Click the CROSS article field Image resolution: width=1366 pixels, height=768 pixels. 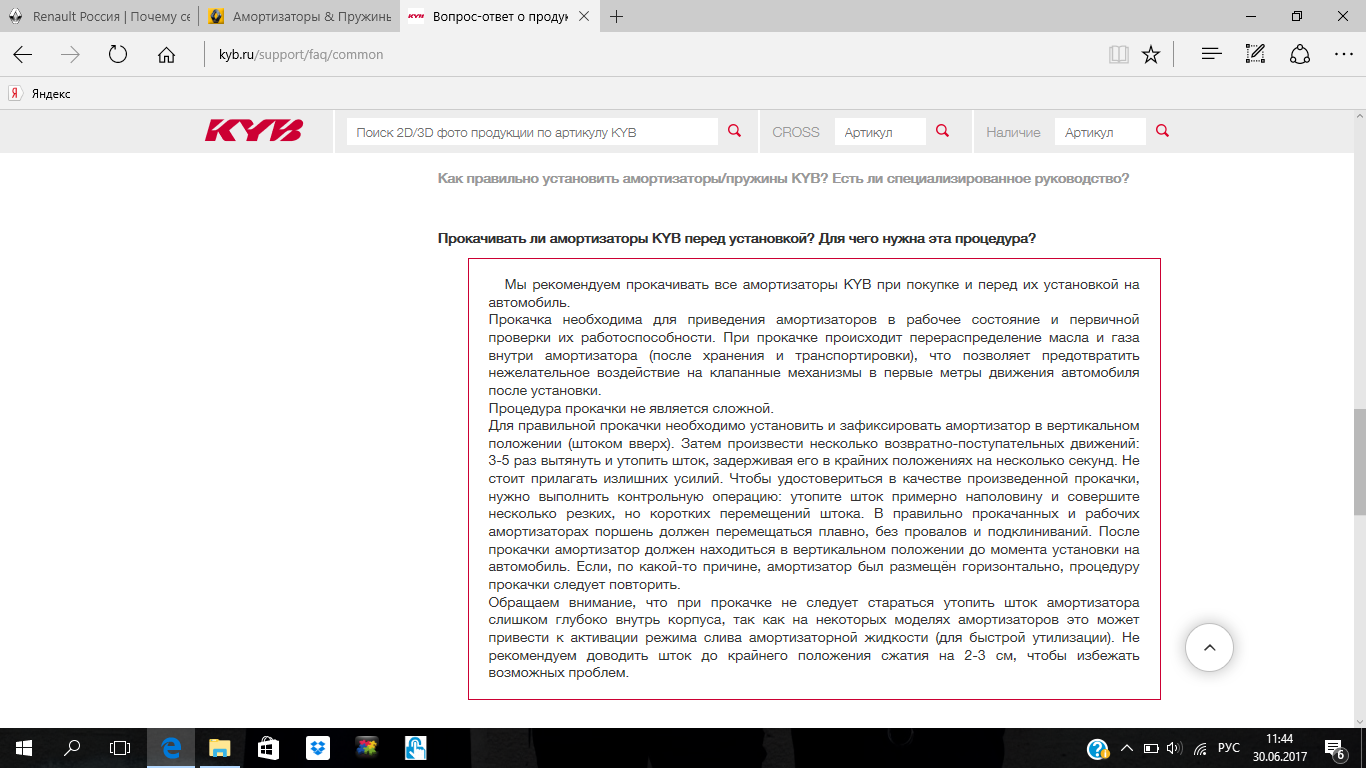point(880,132)
